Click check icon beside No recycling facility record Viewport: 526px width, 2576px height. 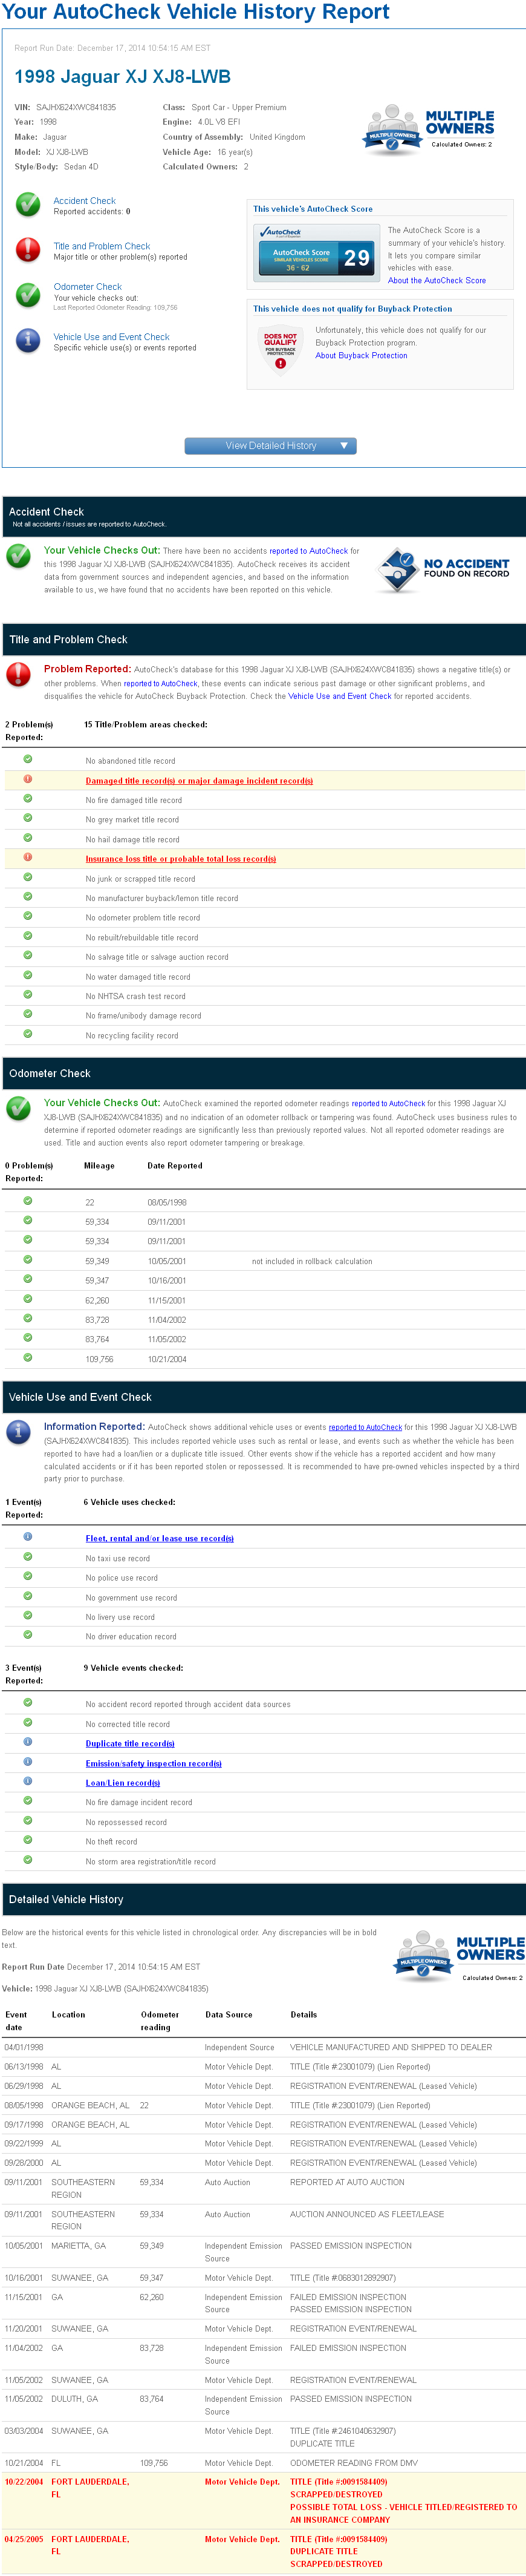pyautogui.click(x=28, y=1034)
